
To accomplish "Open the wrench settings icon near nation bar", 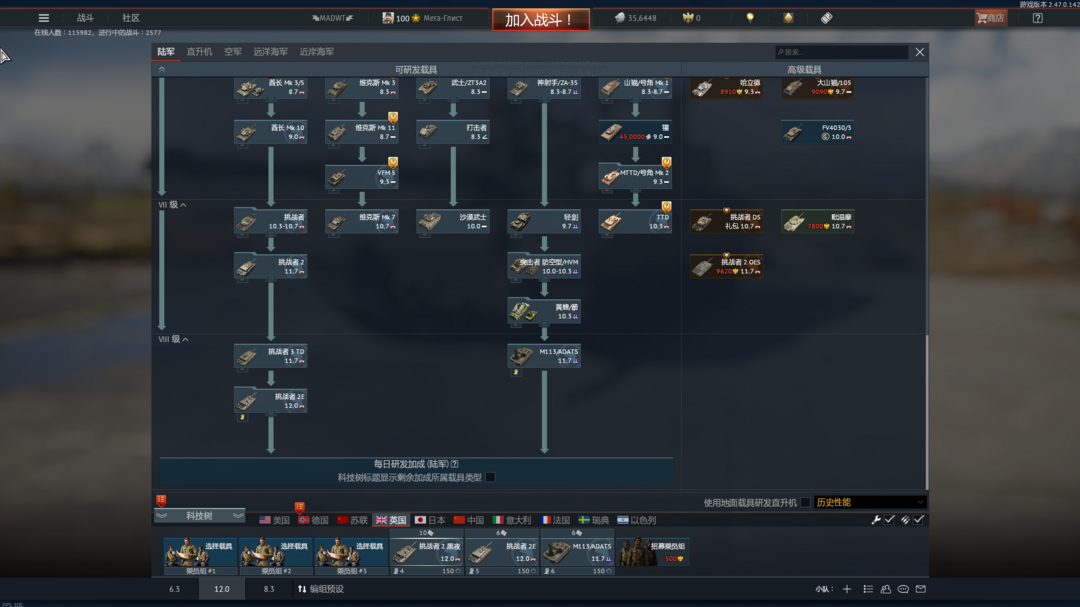I will (x=875, y=519).
